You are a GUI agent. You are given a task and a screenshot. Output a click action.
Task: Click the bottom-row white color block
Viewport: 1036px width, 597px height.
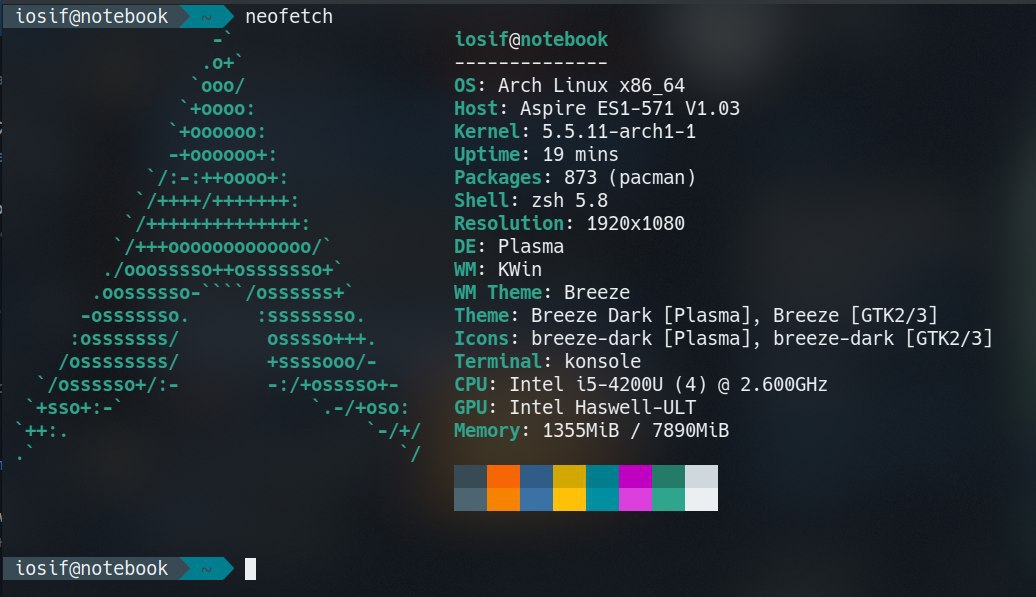pyautogui.click(x=702, y=499)
